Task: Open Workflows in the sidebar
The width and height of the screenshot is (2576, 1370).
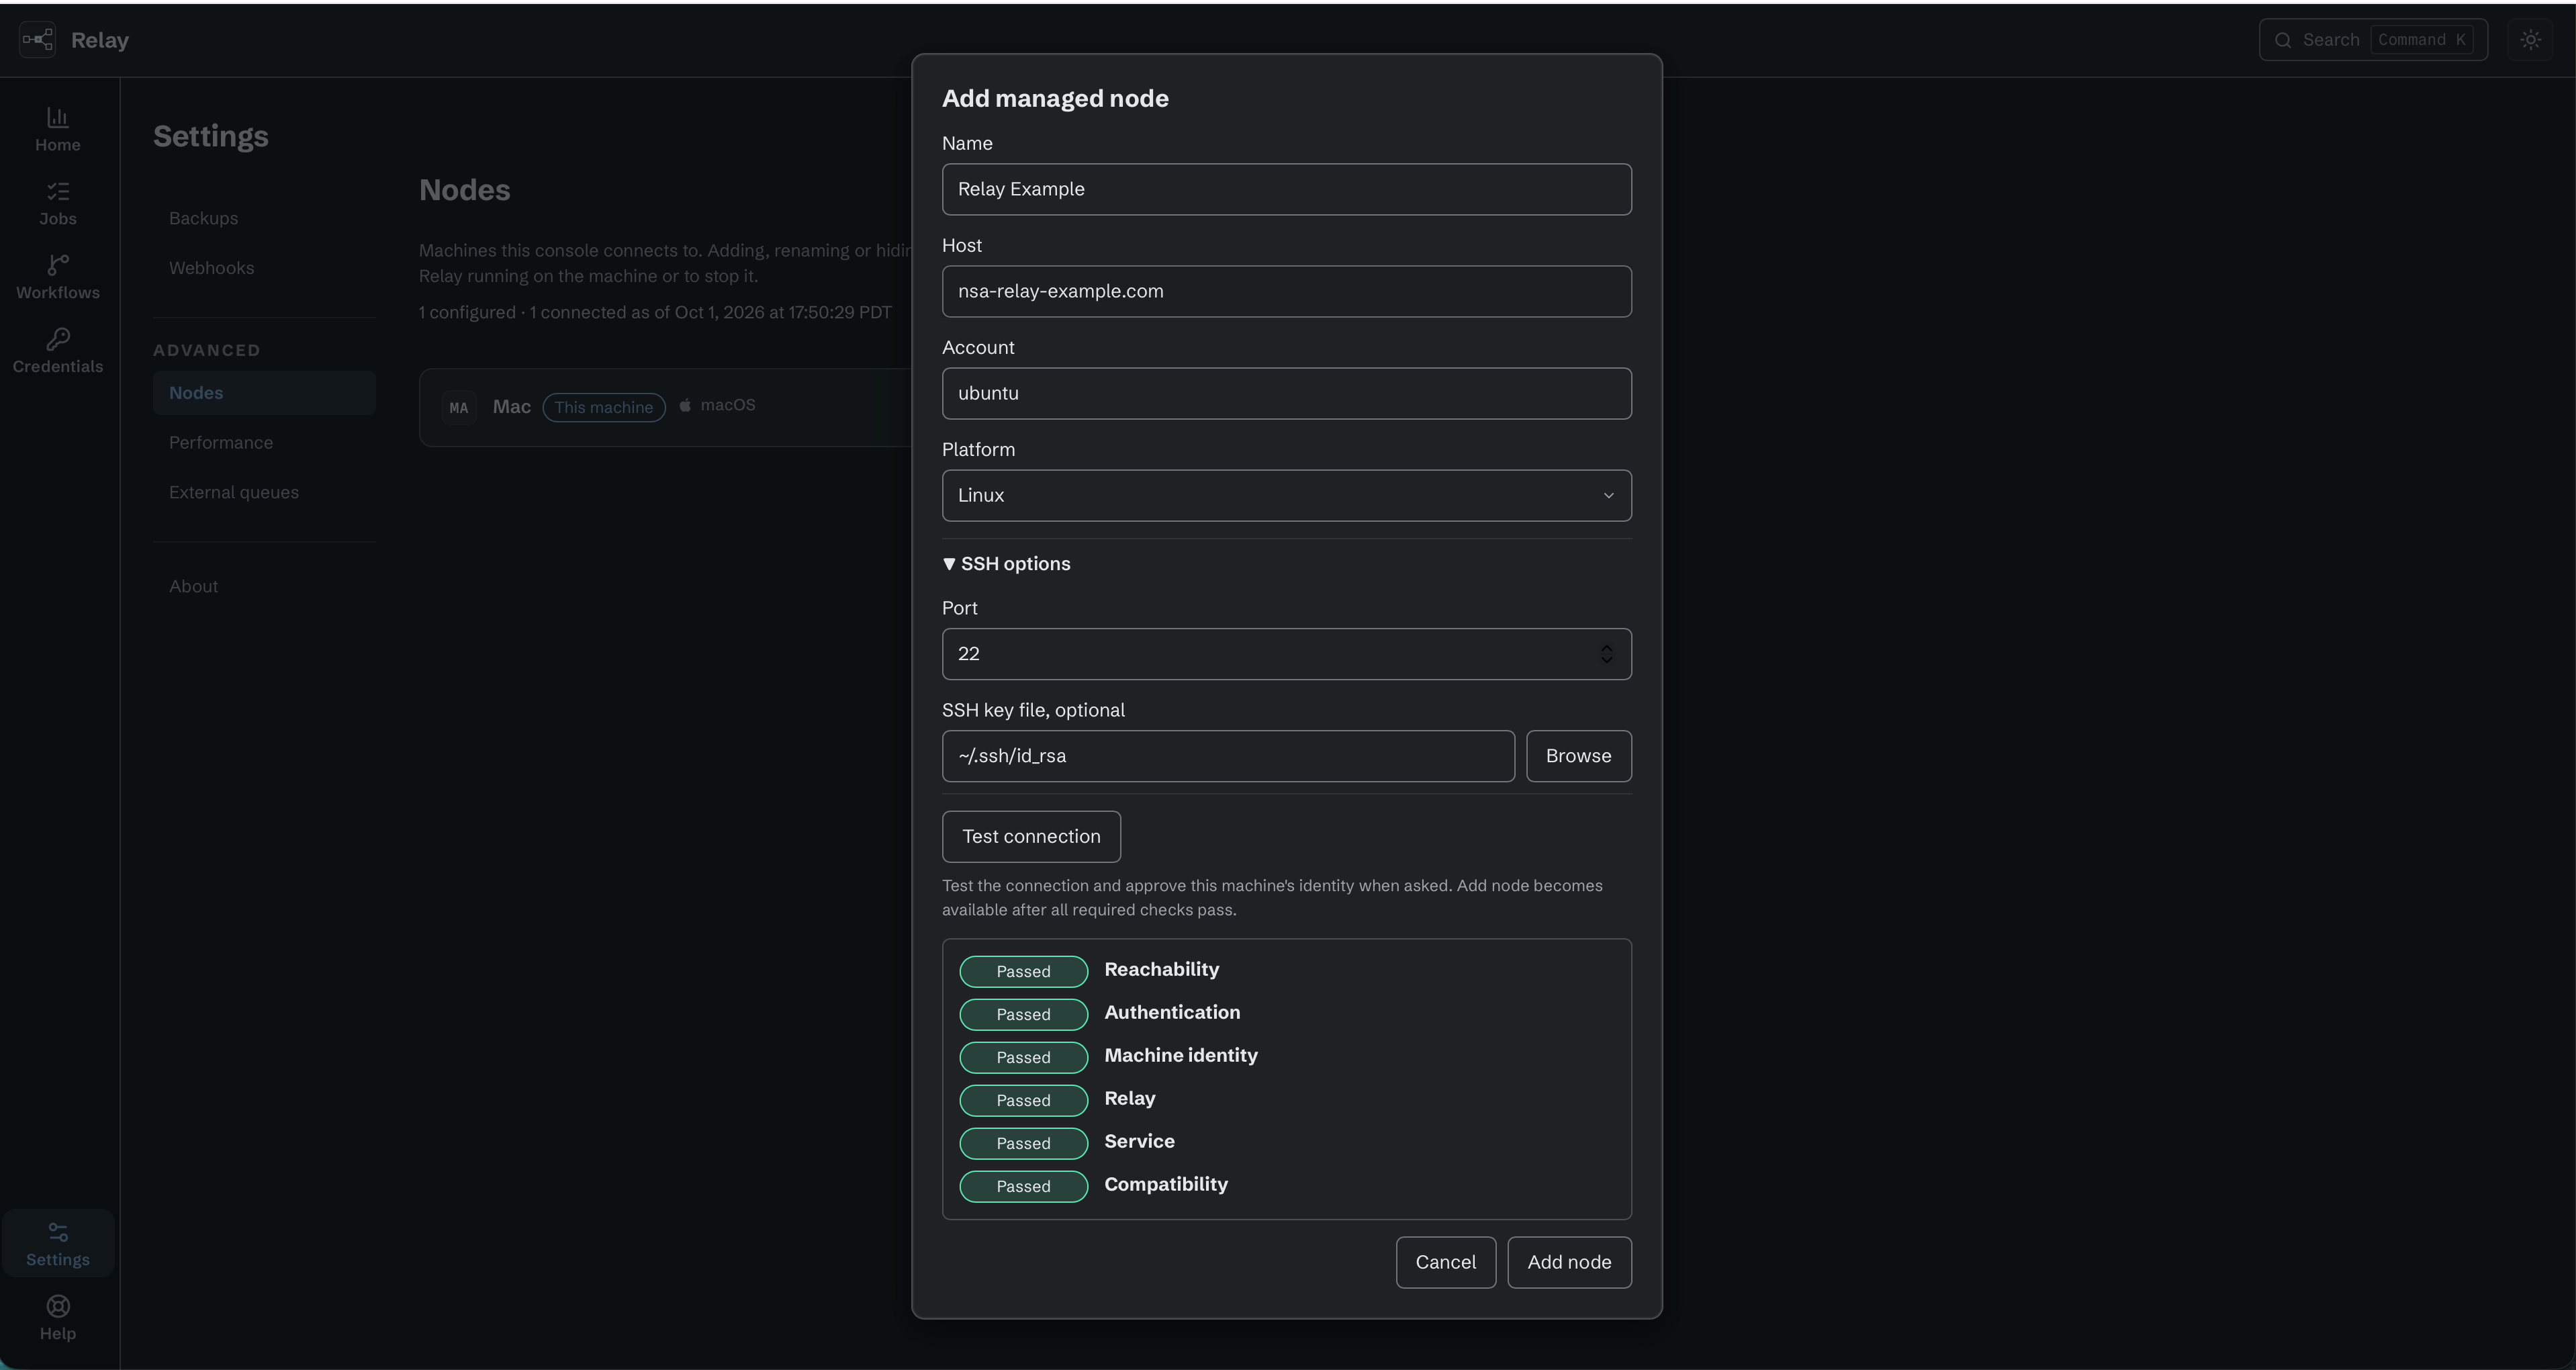Action: click(x=58, y=278)
